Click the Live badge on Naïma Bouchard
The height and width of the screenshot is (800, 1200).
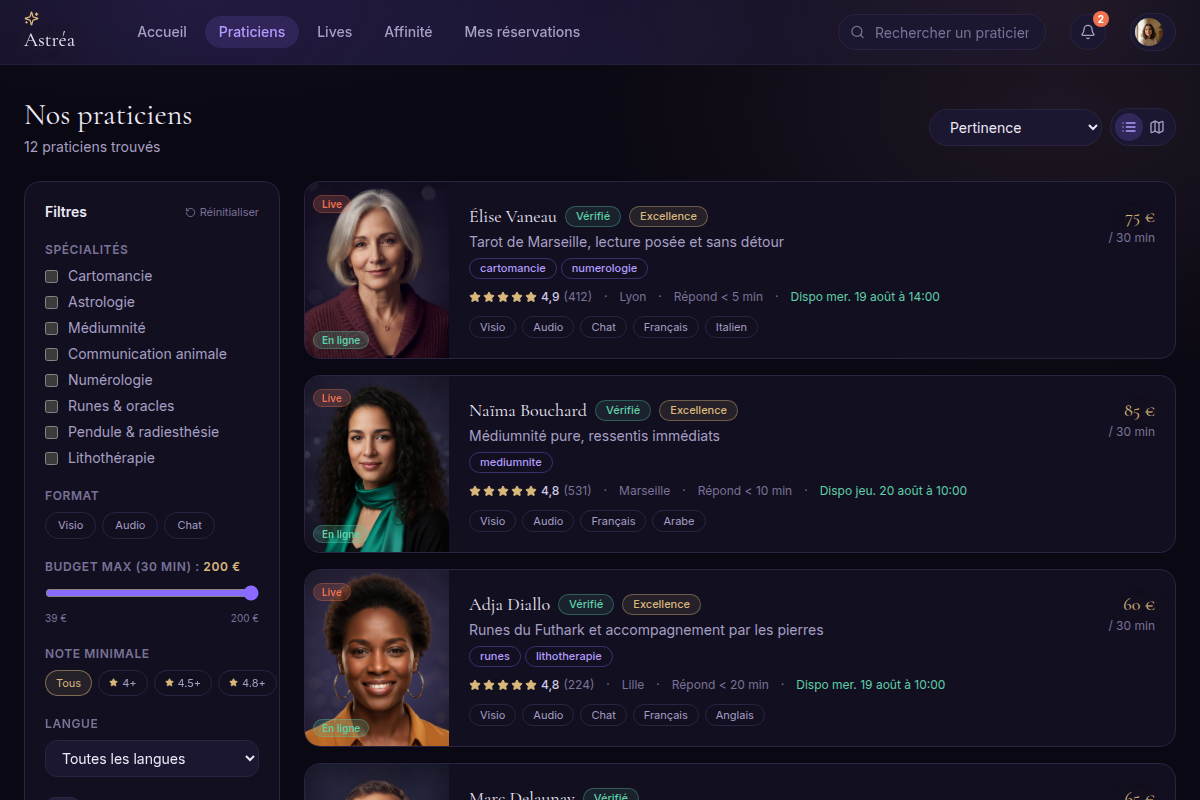(x=332, y=398)
